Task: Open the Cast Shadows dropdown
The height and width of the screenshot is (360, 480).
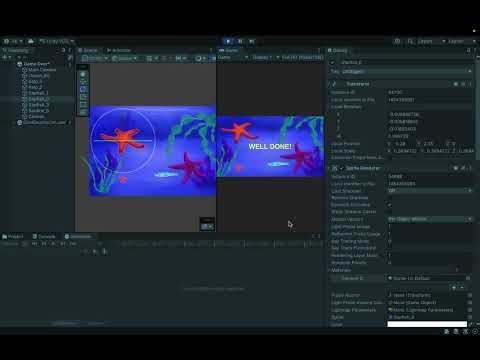Action: tap(430, 190)
